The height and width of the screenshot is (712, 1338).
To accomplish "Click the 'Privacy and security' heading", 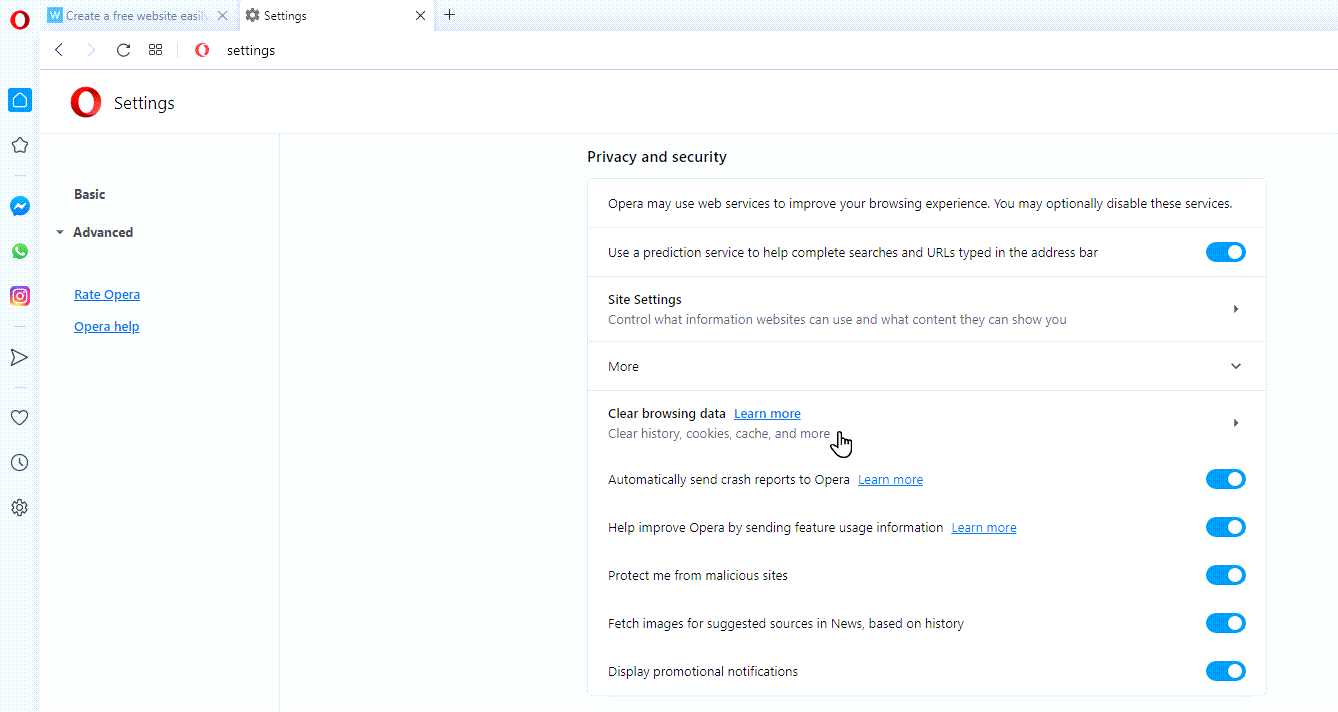I will [x=657, y=157].
